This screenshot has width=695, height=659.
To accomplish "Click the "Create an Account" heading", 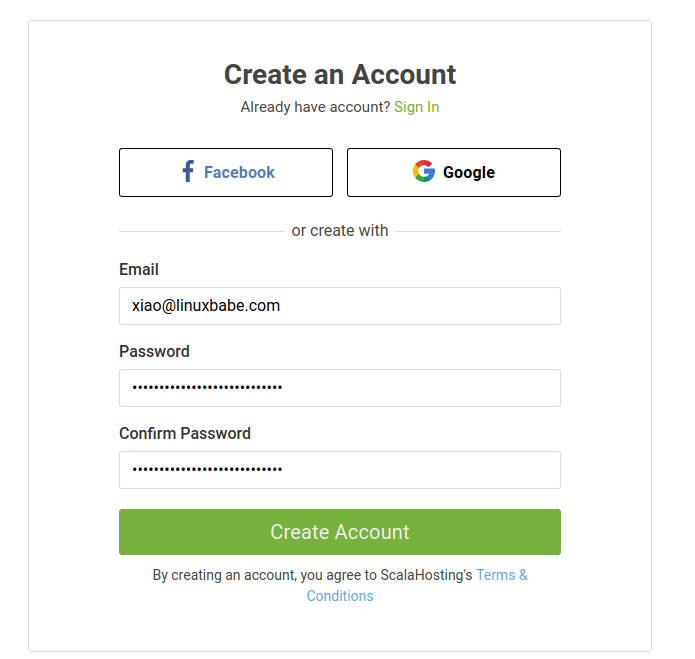I will (x=340, y=75).
